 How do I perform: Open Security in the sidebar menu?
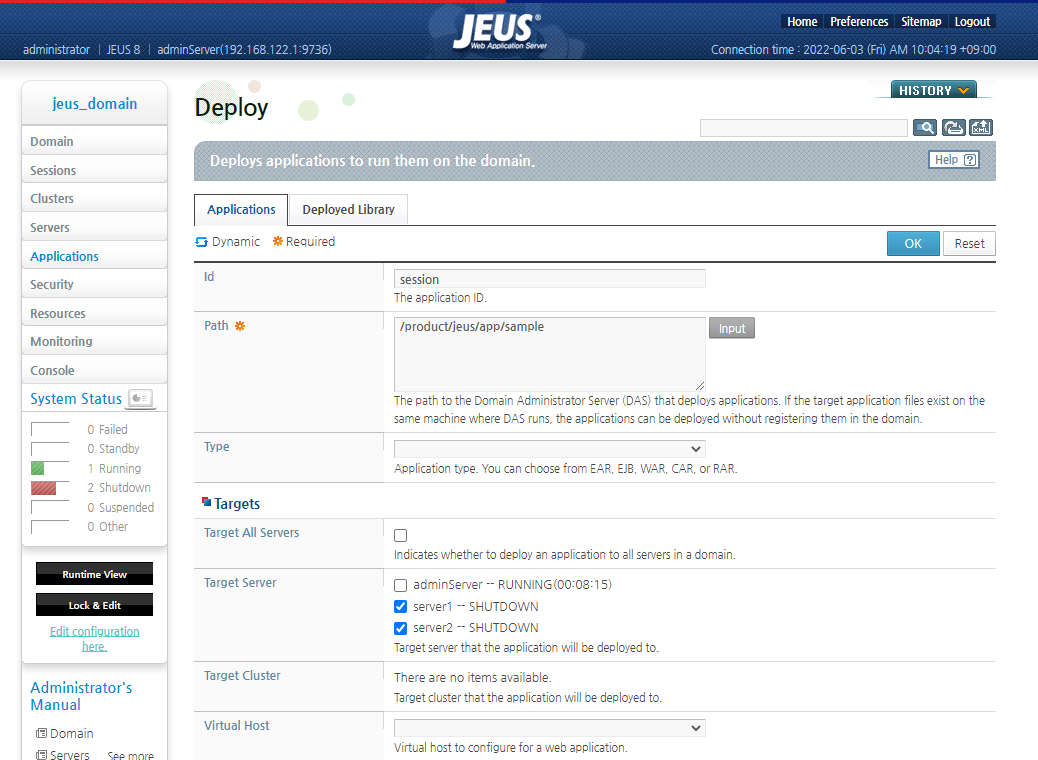point(95,285)
